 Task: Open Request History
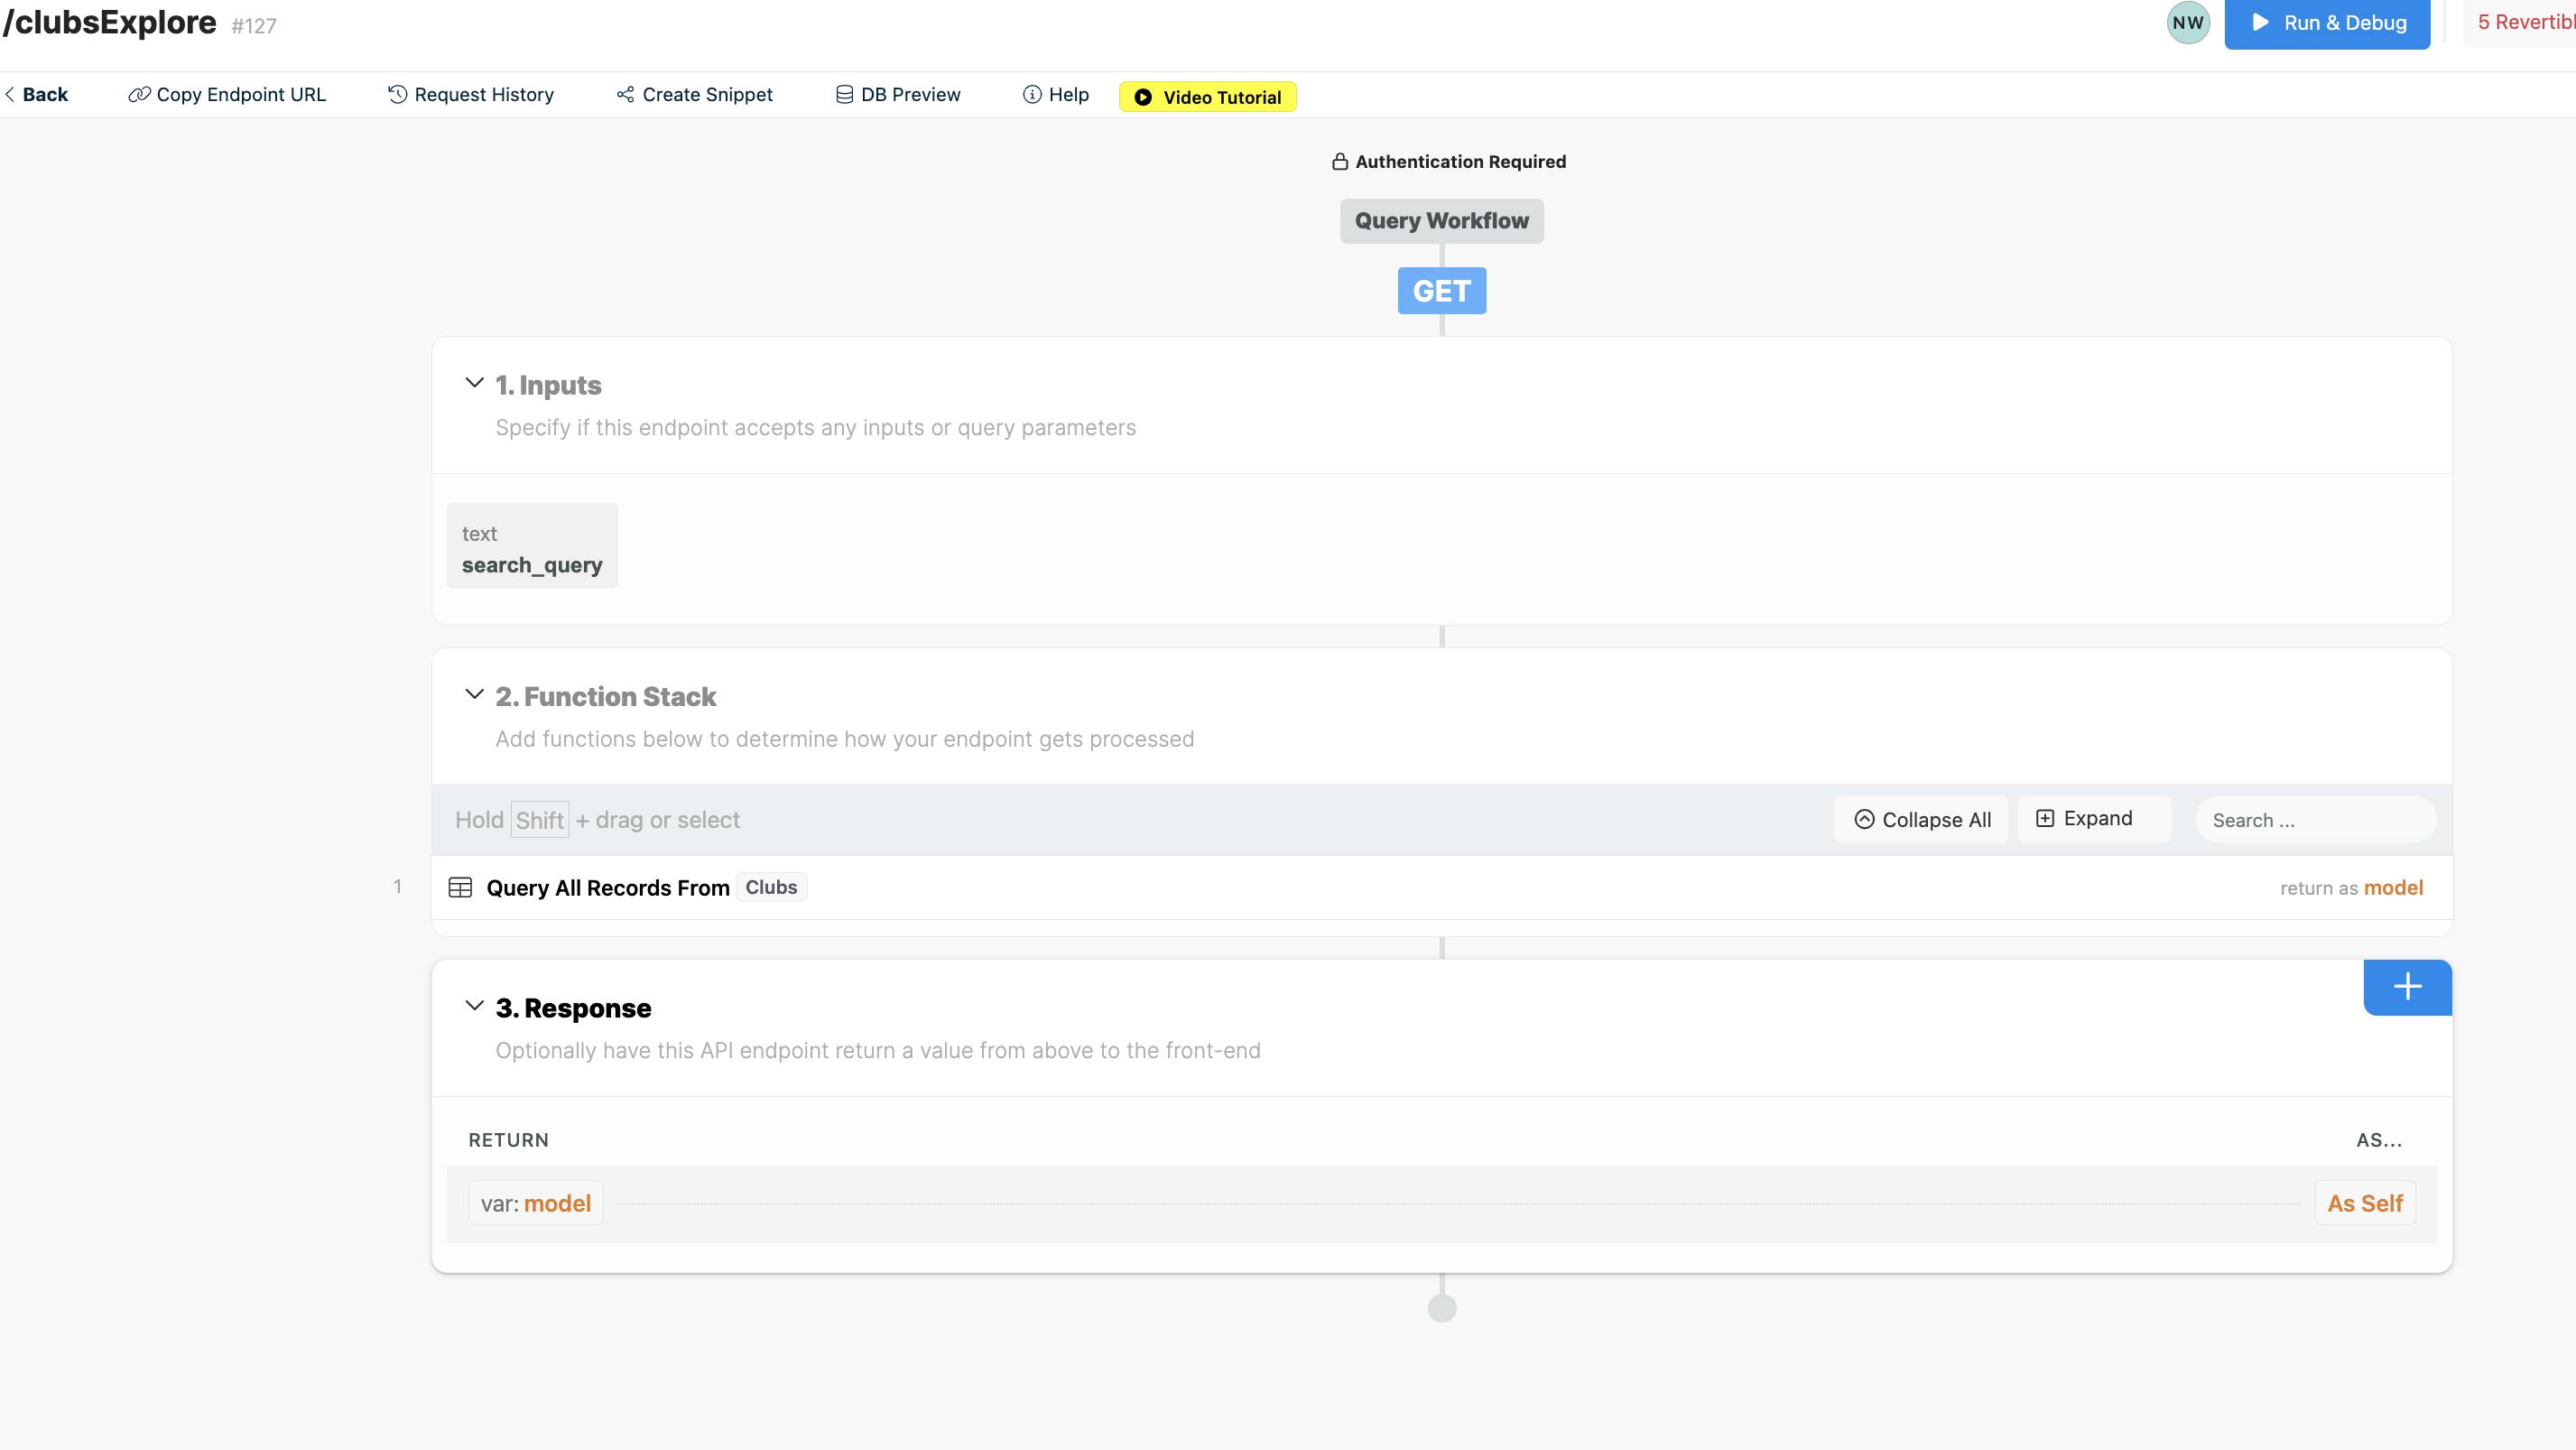coord(470,95)
